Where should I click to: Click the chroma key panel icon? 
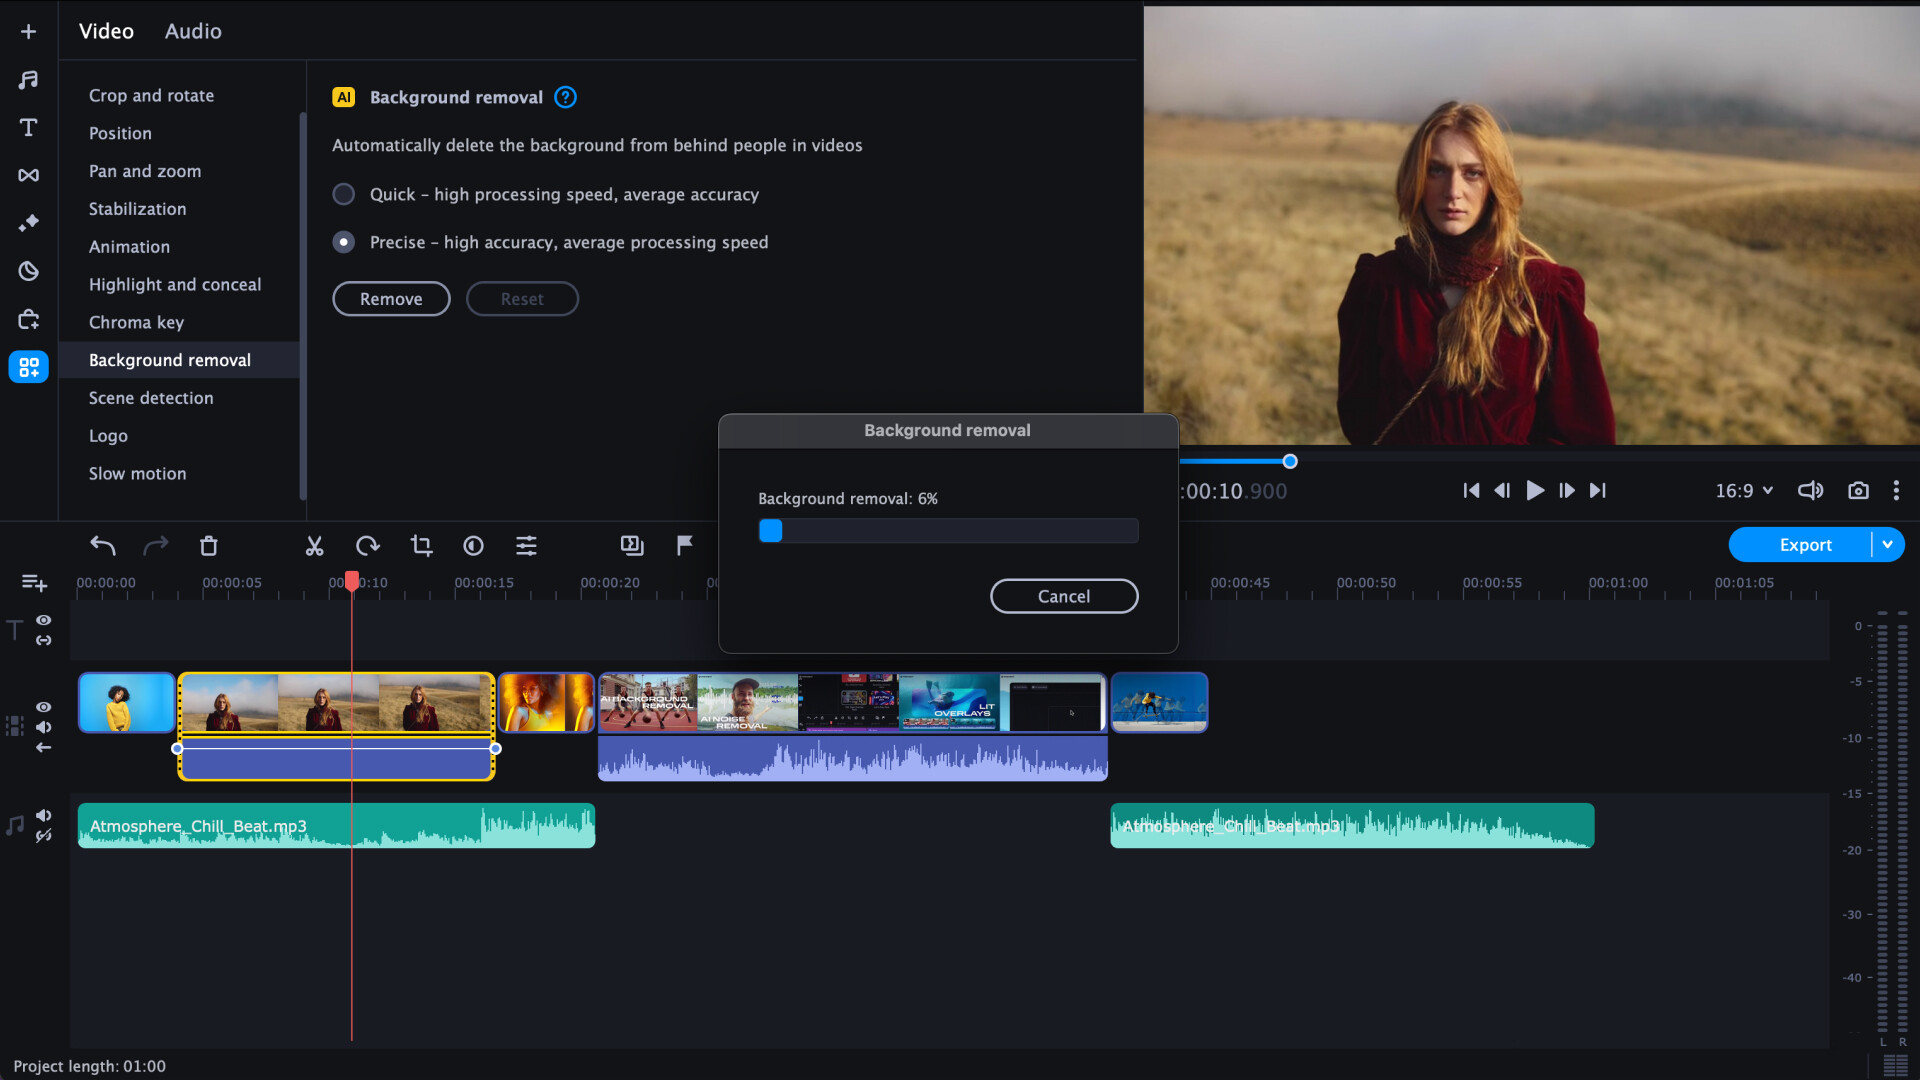point(136,320)
